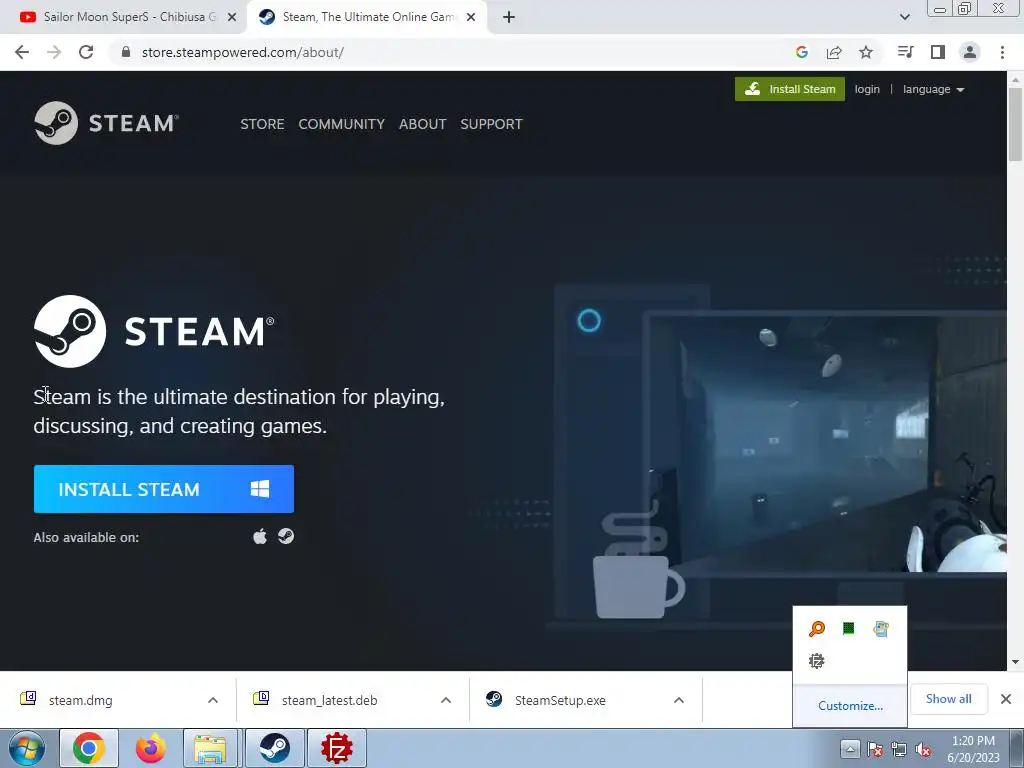Choose the Apple macOS download icon
The height and width of the screenshot is (768, 1024).
(260, 537)
